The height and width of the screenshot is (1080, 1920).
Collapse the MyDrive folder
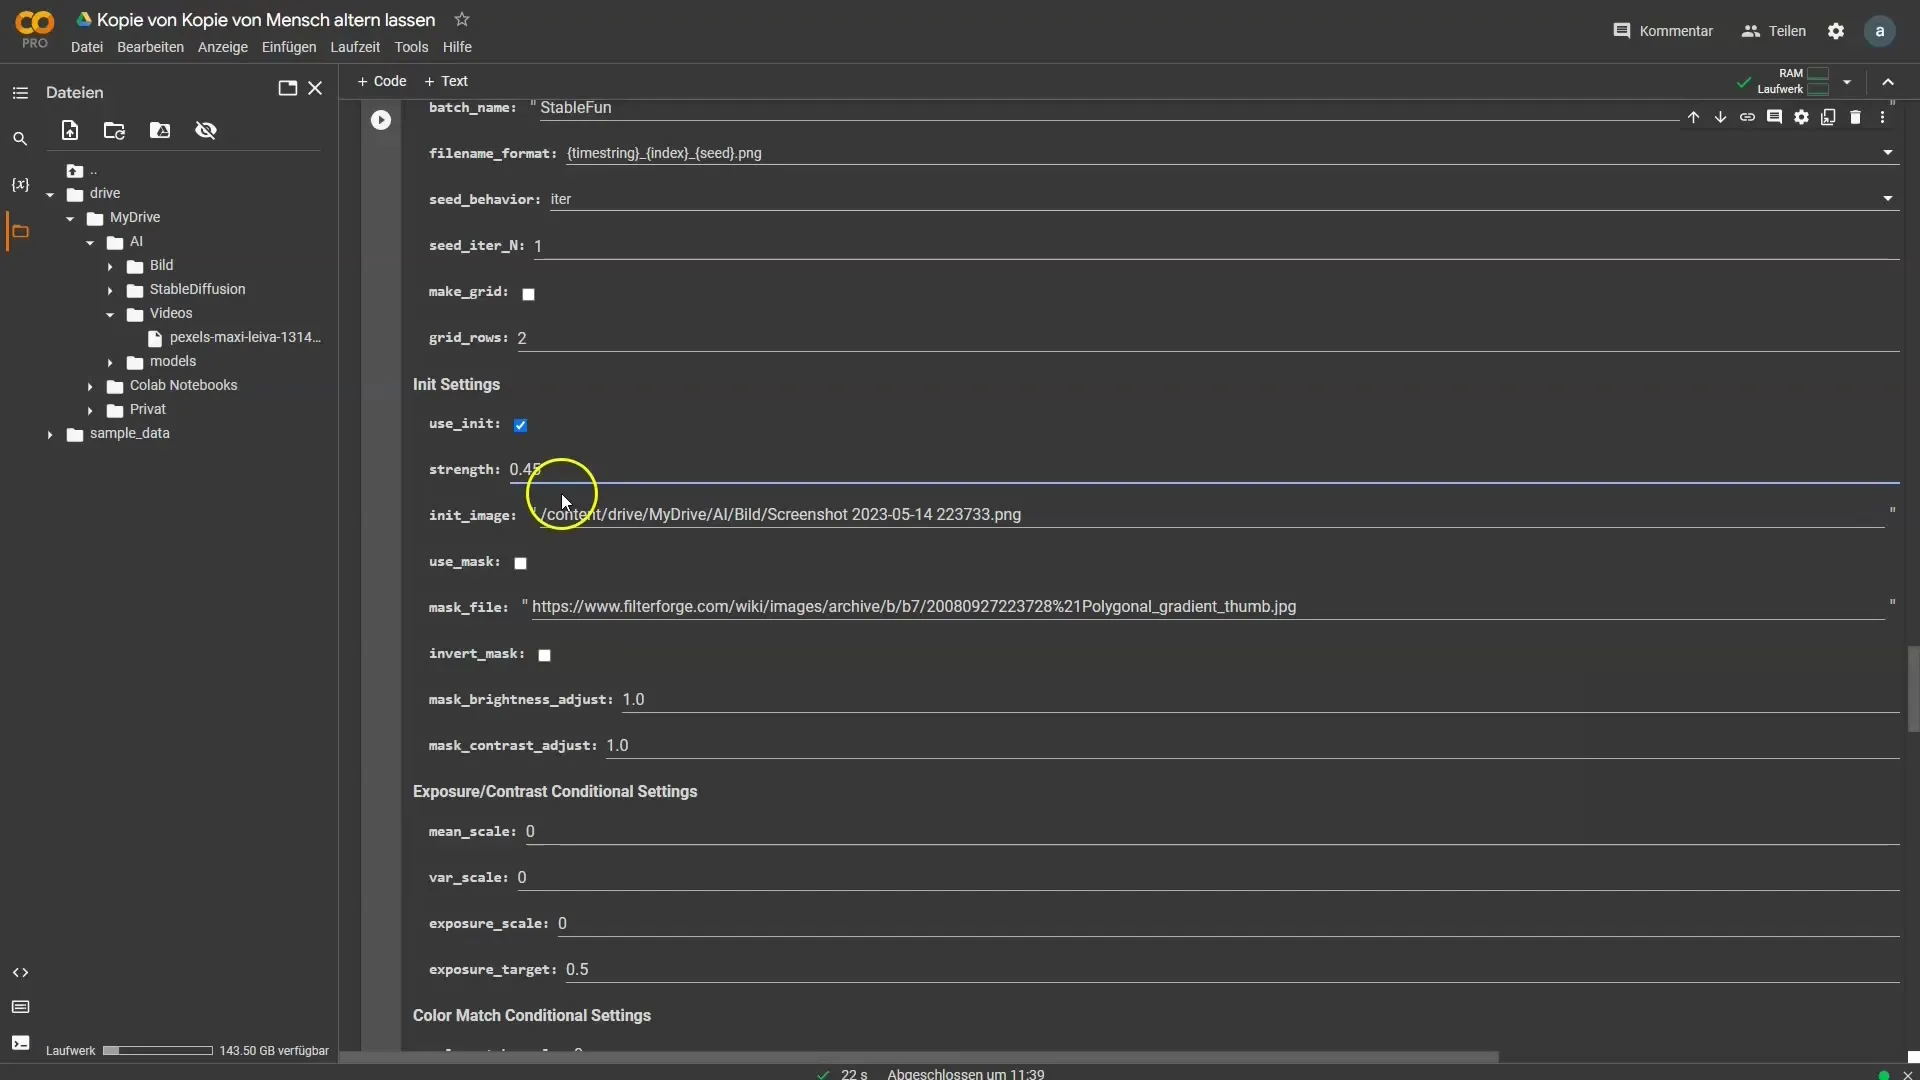tap(70, 219)
